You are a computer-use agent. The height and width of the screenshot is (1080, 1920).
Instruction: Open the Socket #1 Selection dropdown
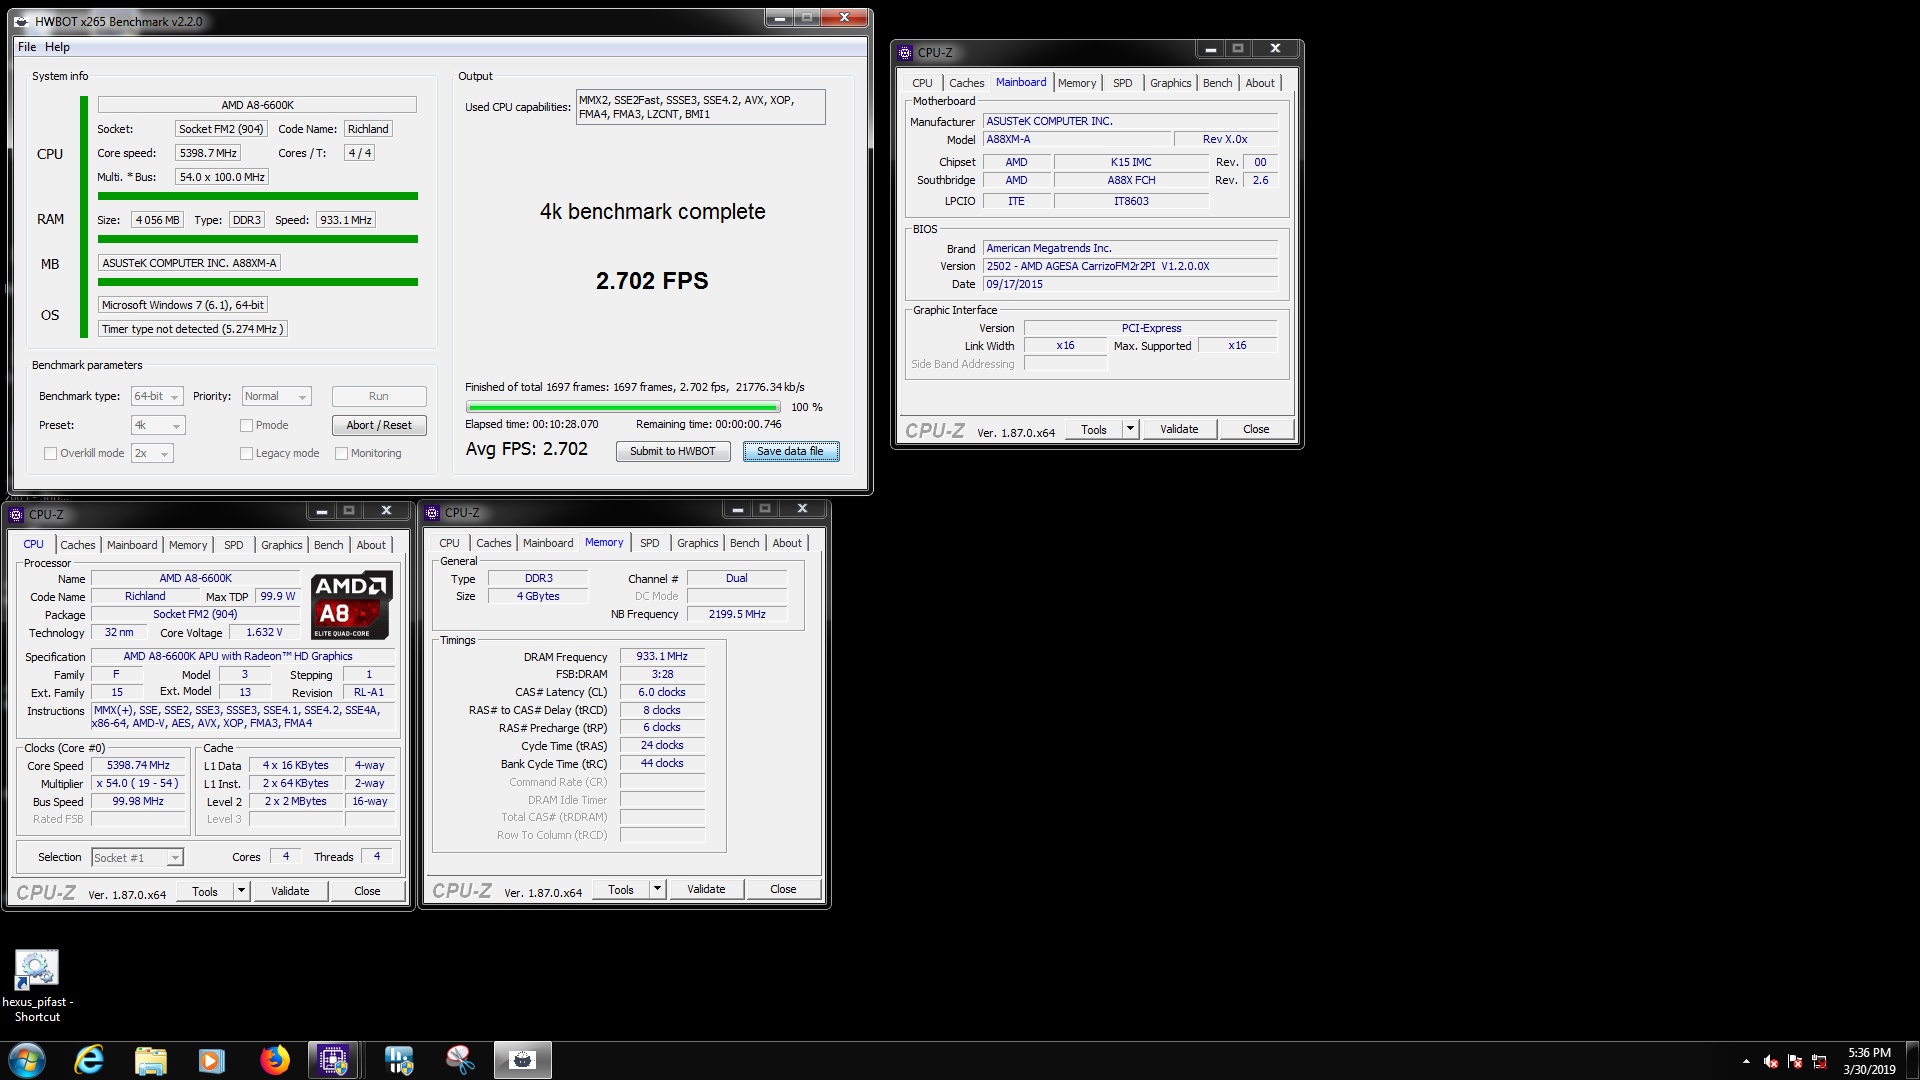coord(137,857)
